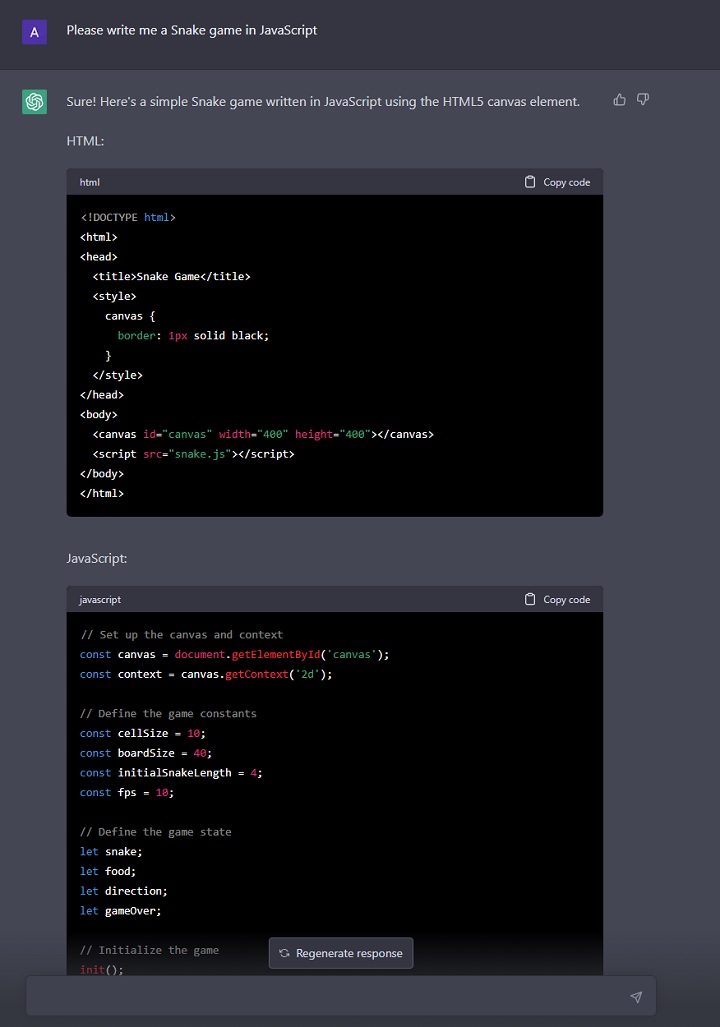Copy code from the html block

pyautogui.click(x=557, y=182)
